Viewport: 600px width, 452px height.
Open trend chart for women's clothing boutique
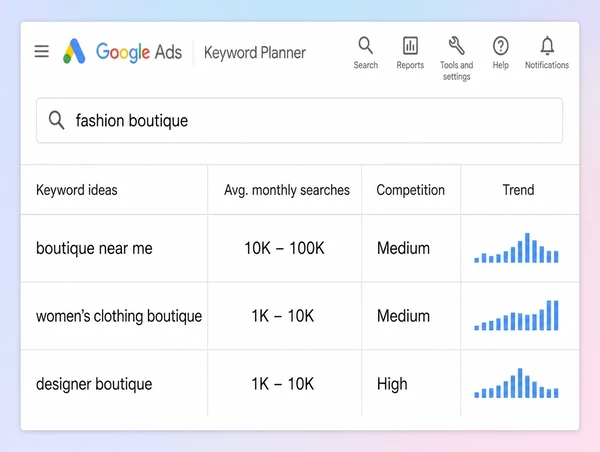[516, 315]
